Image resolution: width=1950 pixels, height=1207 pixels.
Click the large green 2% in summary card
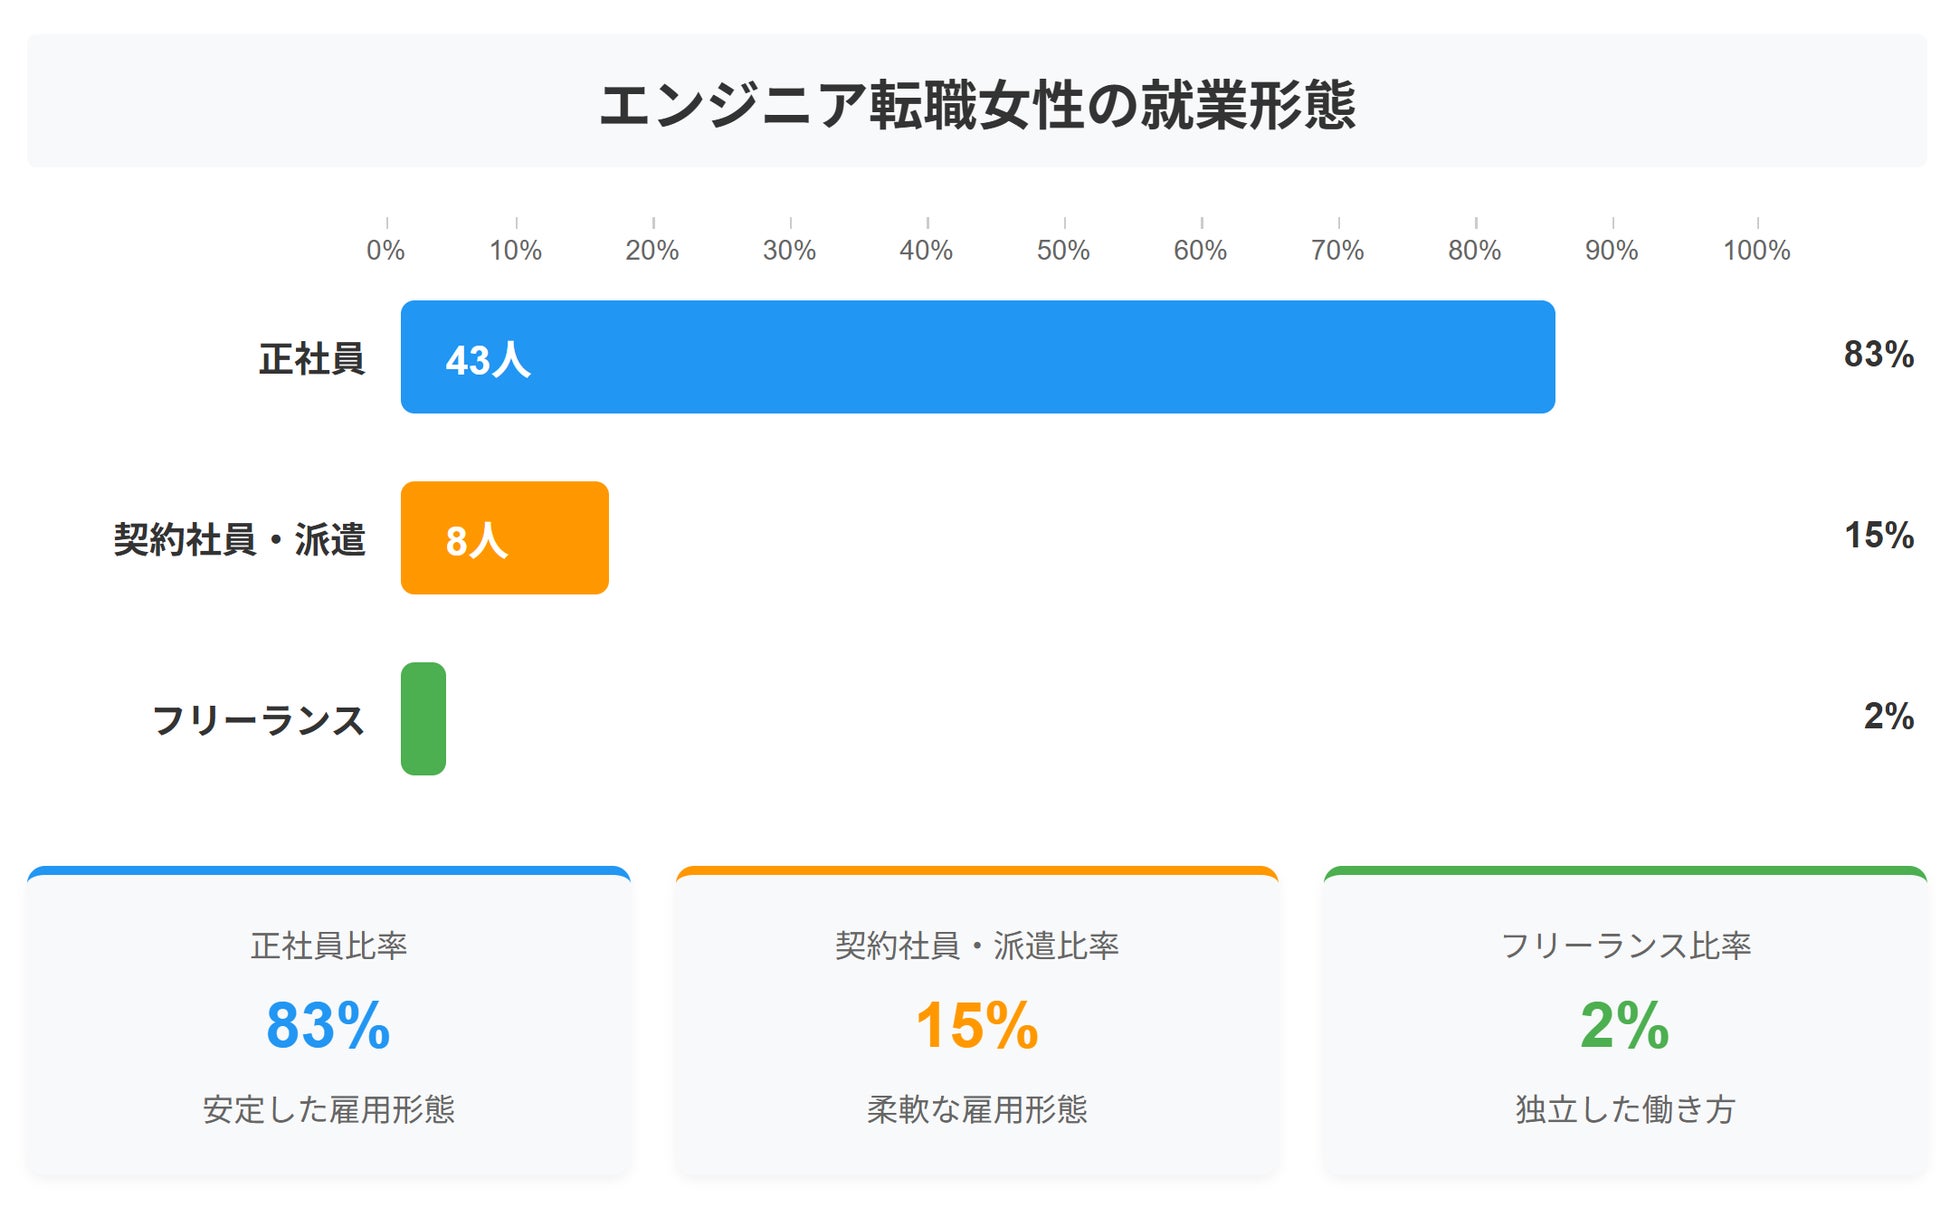point(1625,1026)
